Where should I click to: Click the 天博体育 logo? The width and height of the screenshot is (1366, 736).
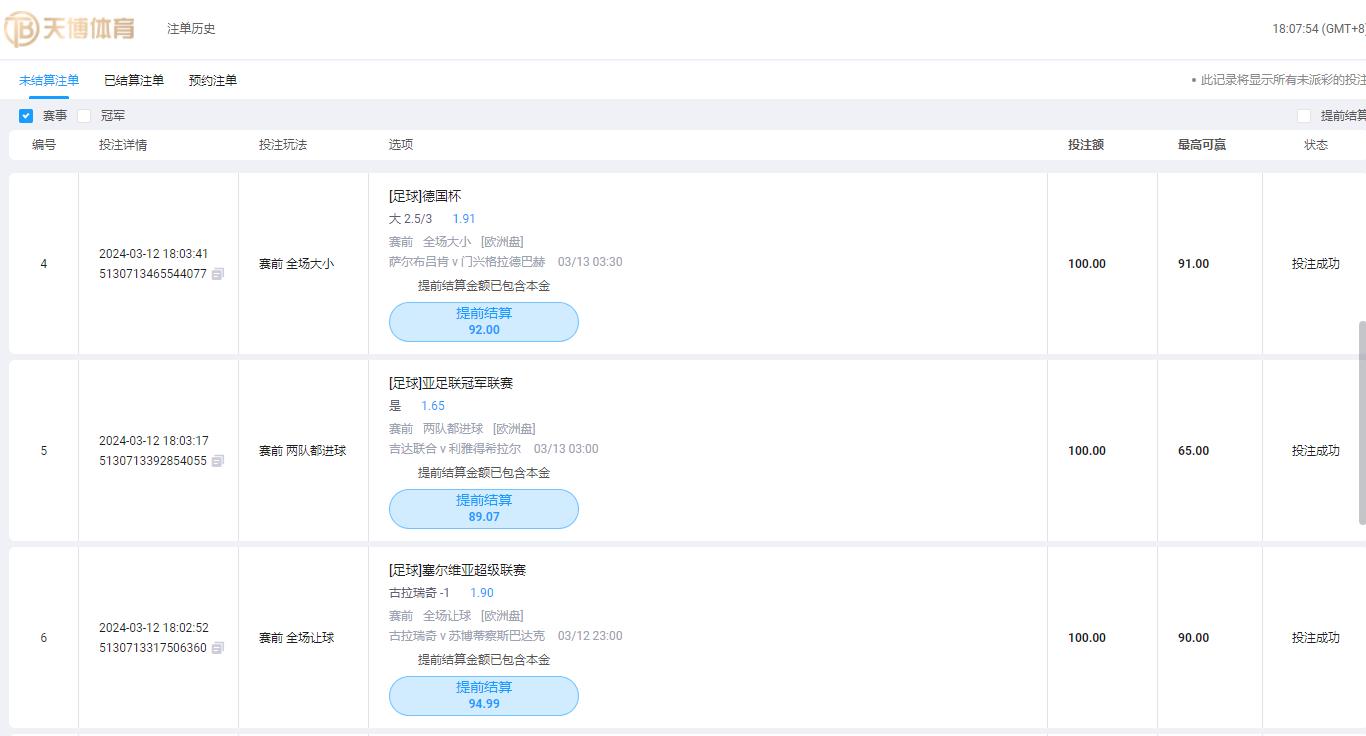(x=70, y=29)
